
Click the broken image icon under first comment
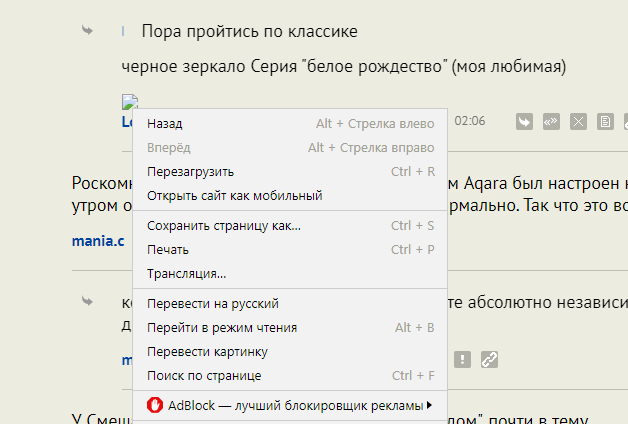[128, 101]
